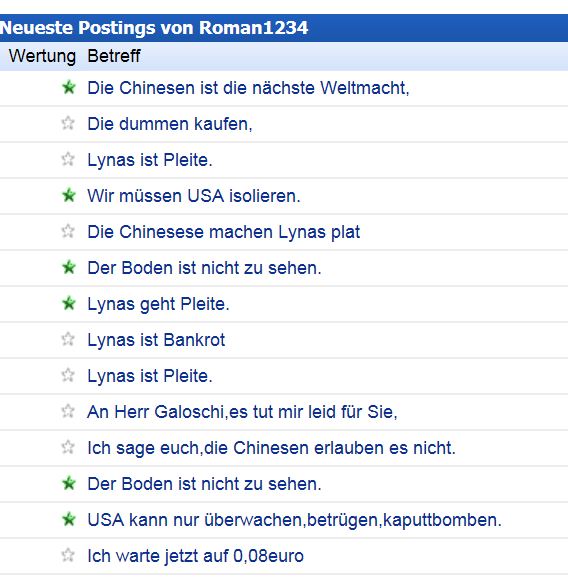Open posting 'Die Chinesen ist die nächste Weltmacht,'

(248, 88)
